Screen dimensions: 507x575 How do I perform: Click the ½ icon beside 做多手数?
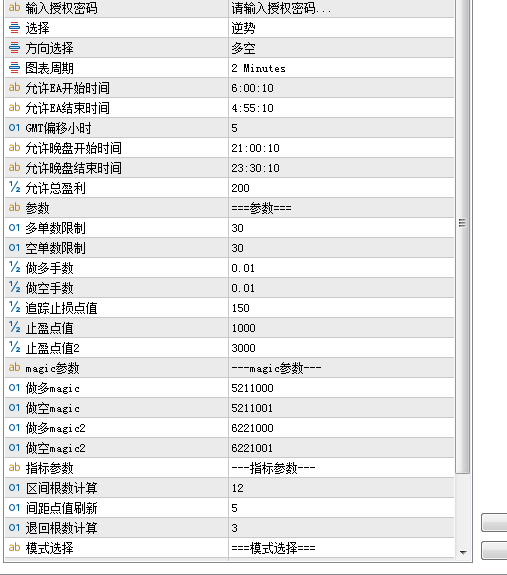(14, 268)
